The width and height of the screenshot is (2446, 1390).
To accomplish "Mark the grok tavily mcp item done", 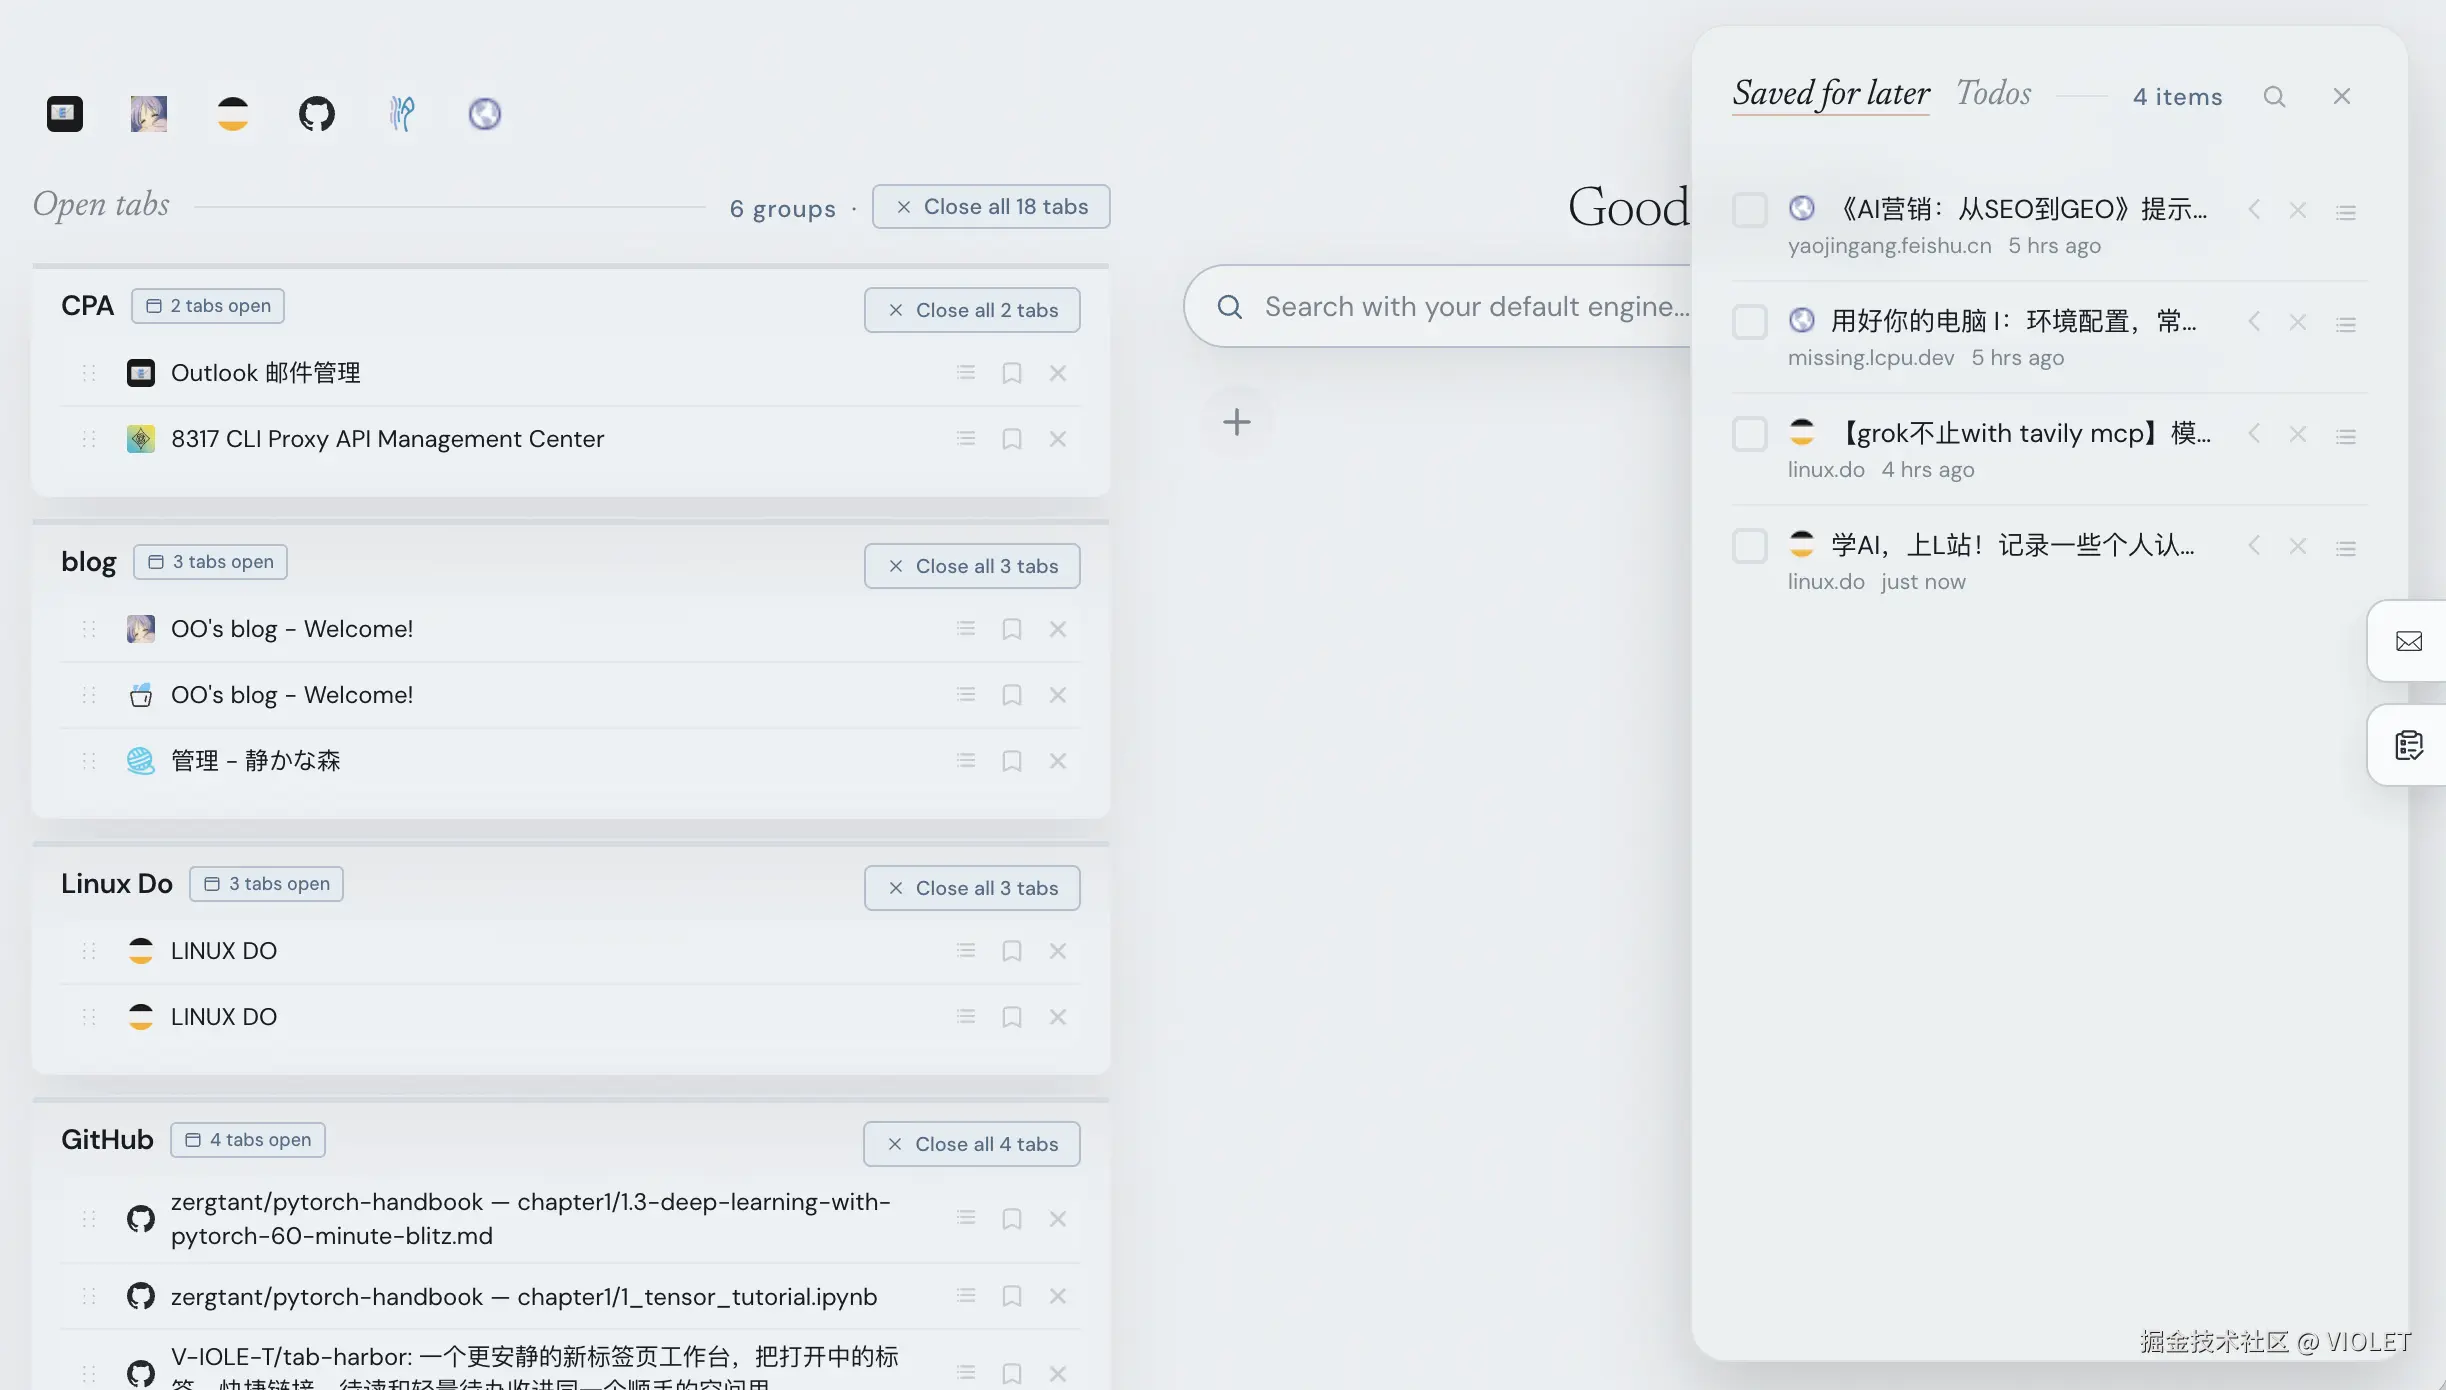I will (1750, 434).
